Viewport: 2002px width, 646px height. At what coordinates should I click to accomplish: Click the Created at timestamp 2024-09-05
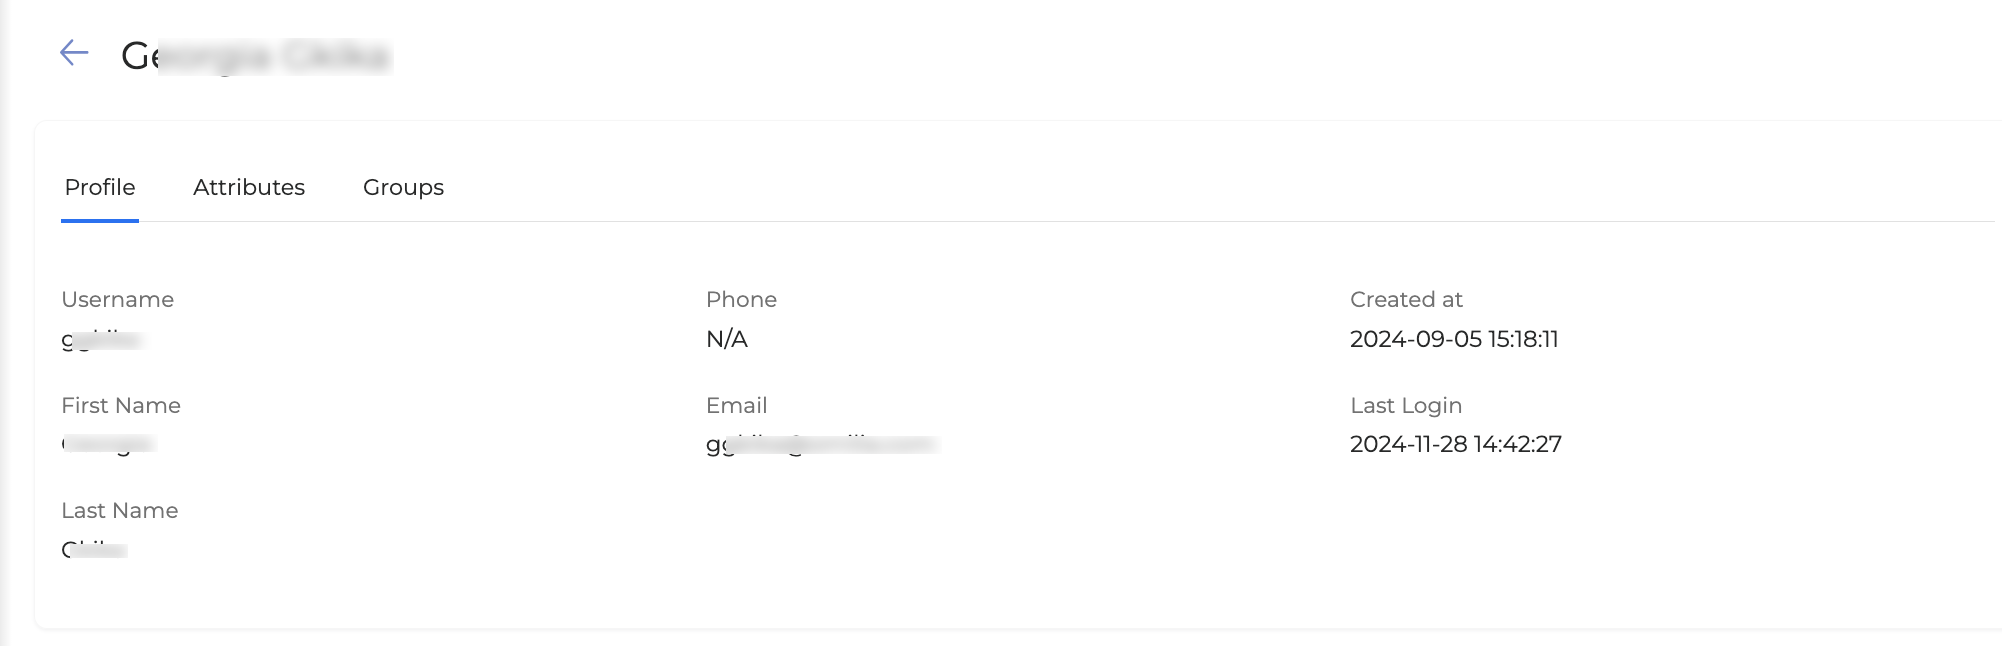point(1454,339)
